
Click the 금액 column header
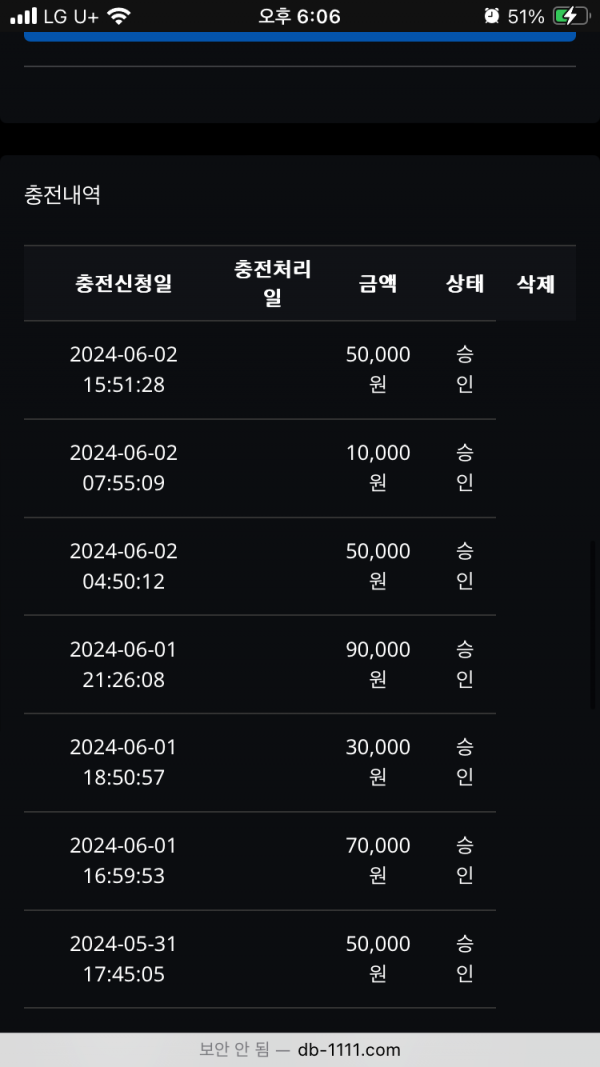click(x=378, y=283)
